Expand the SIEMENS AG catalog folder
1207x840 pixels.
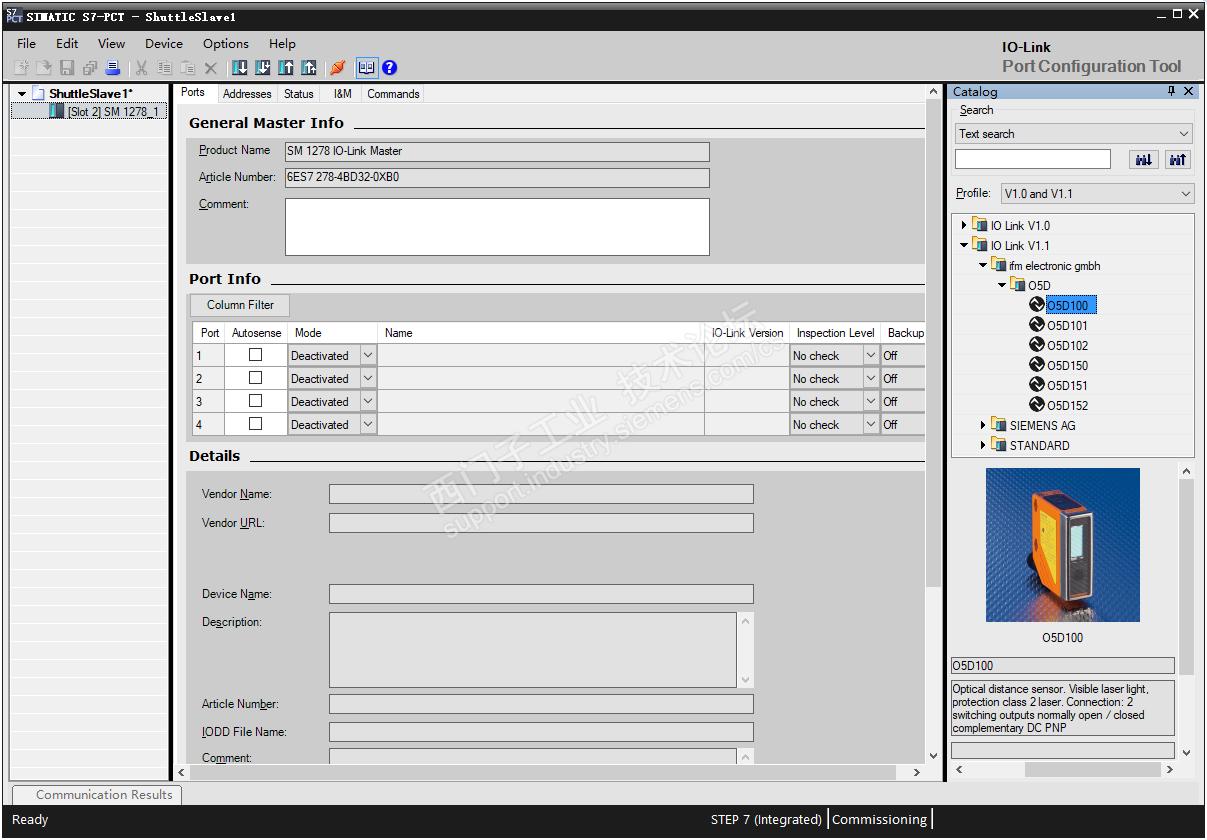coord(984,425)
